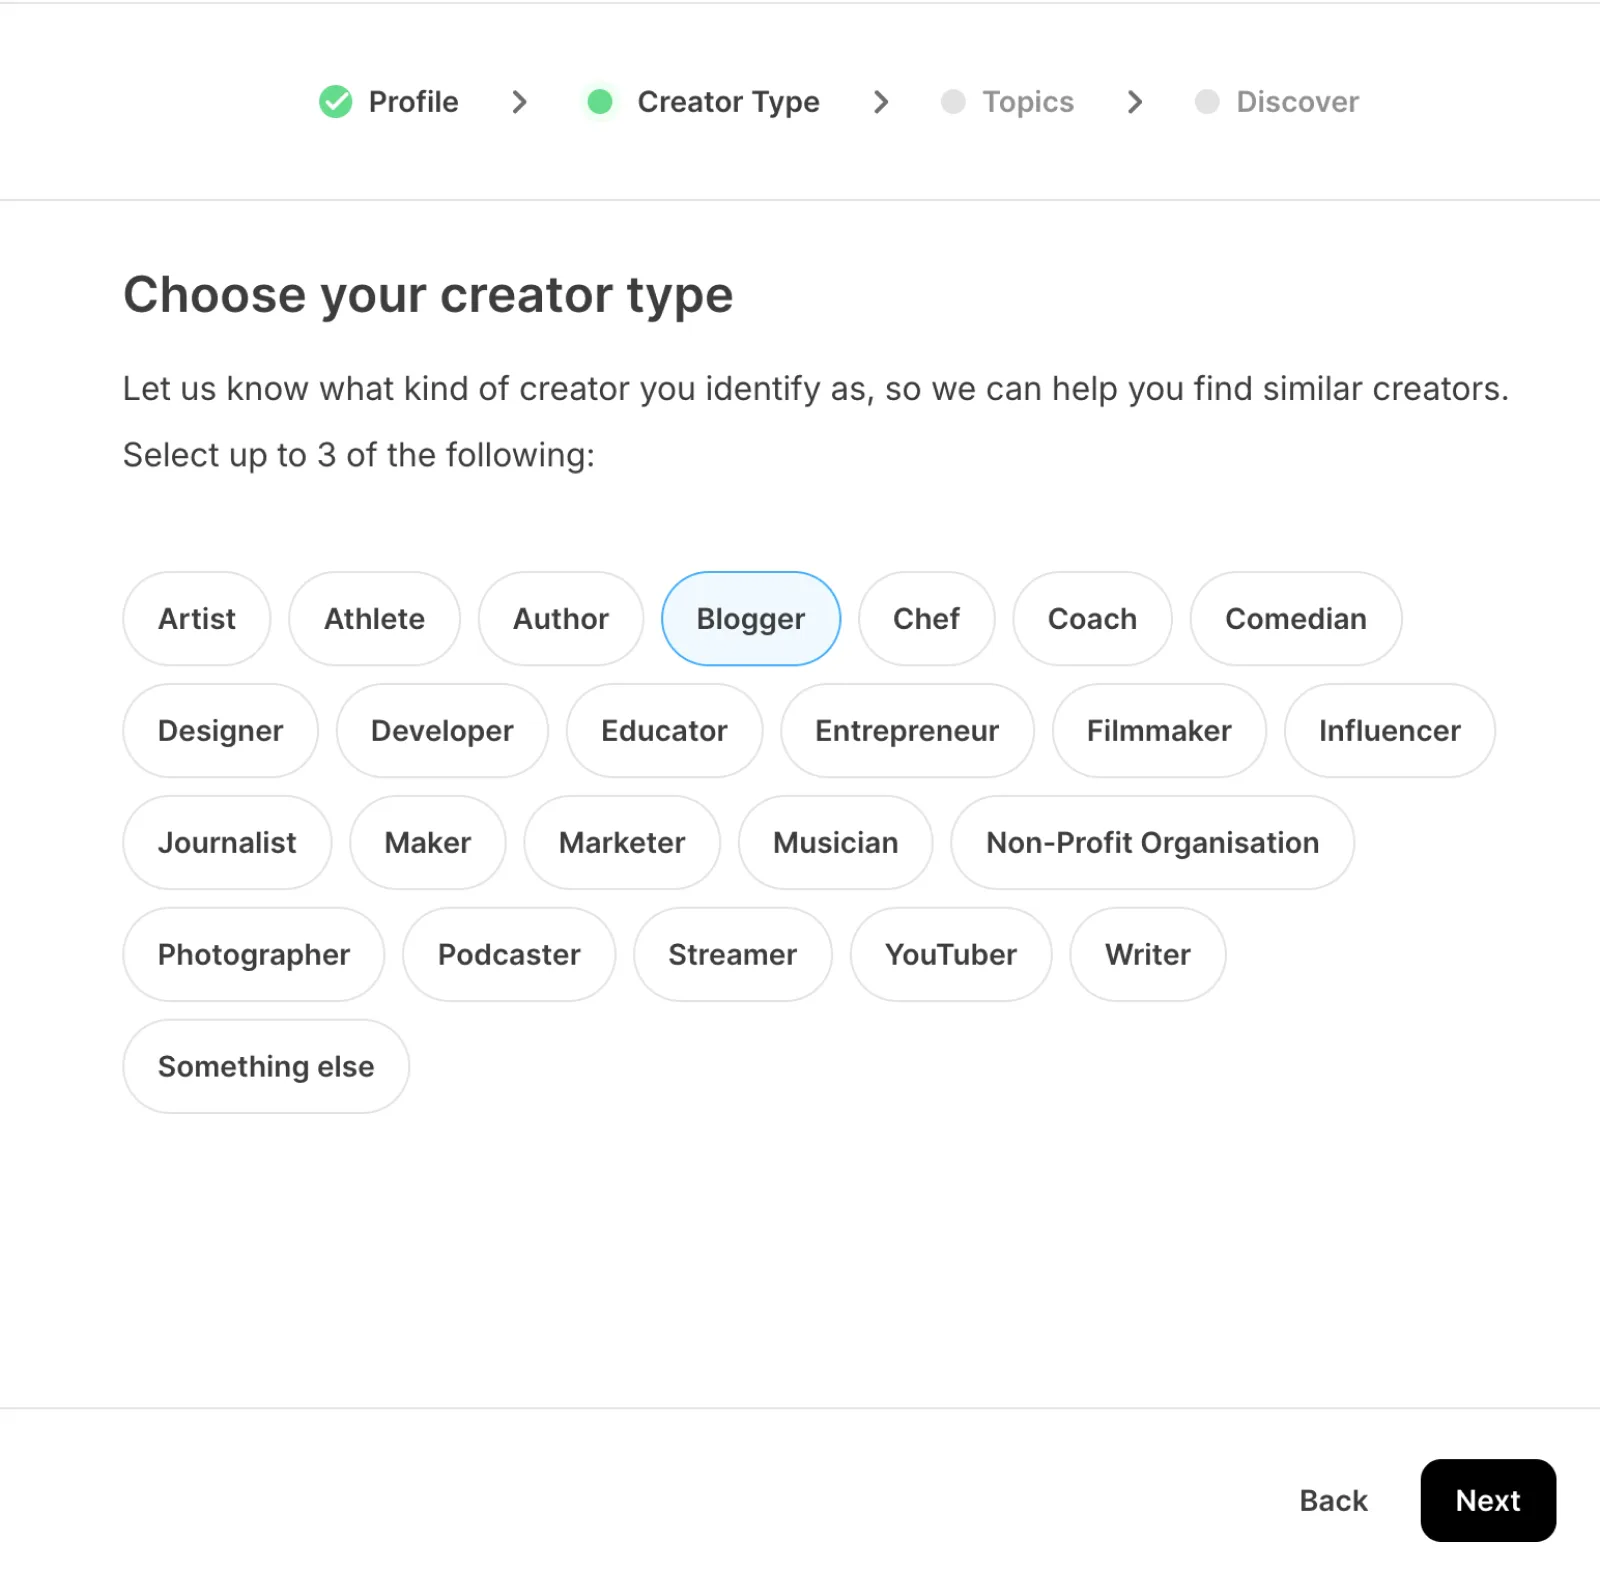
Task: Click the green checkmark beside Profile
Action: [335, 102]
